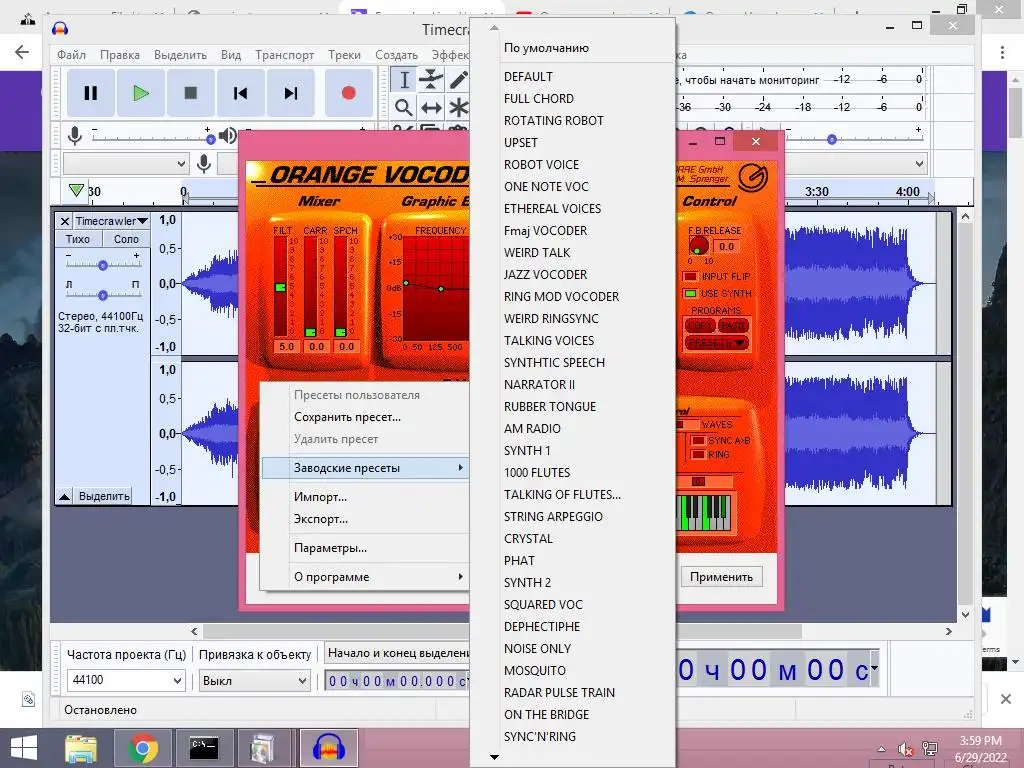Viewport: 1024px width, 768px height.
Task: Skip to start of track
Action: coord(240,93)
